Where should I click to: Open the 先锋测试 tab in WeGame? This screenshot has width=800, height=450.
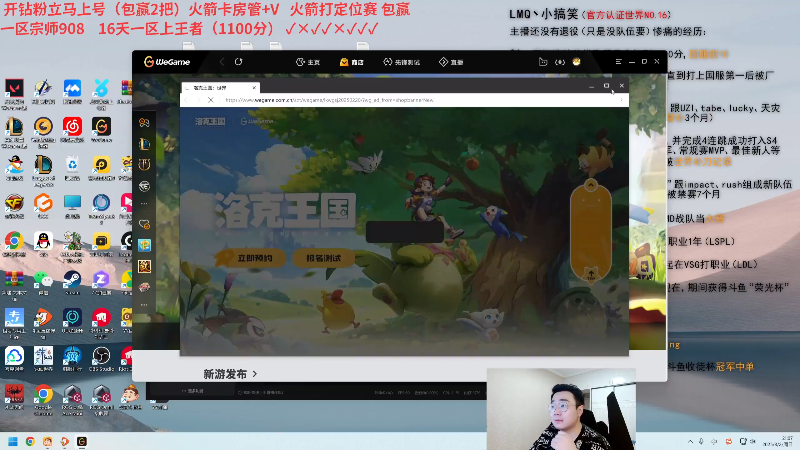pos(402,62)
